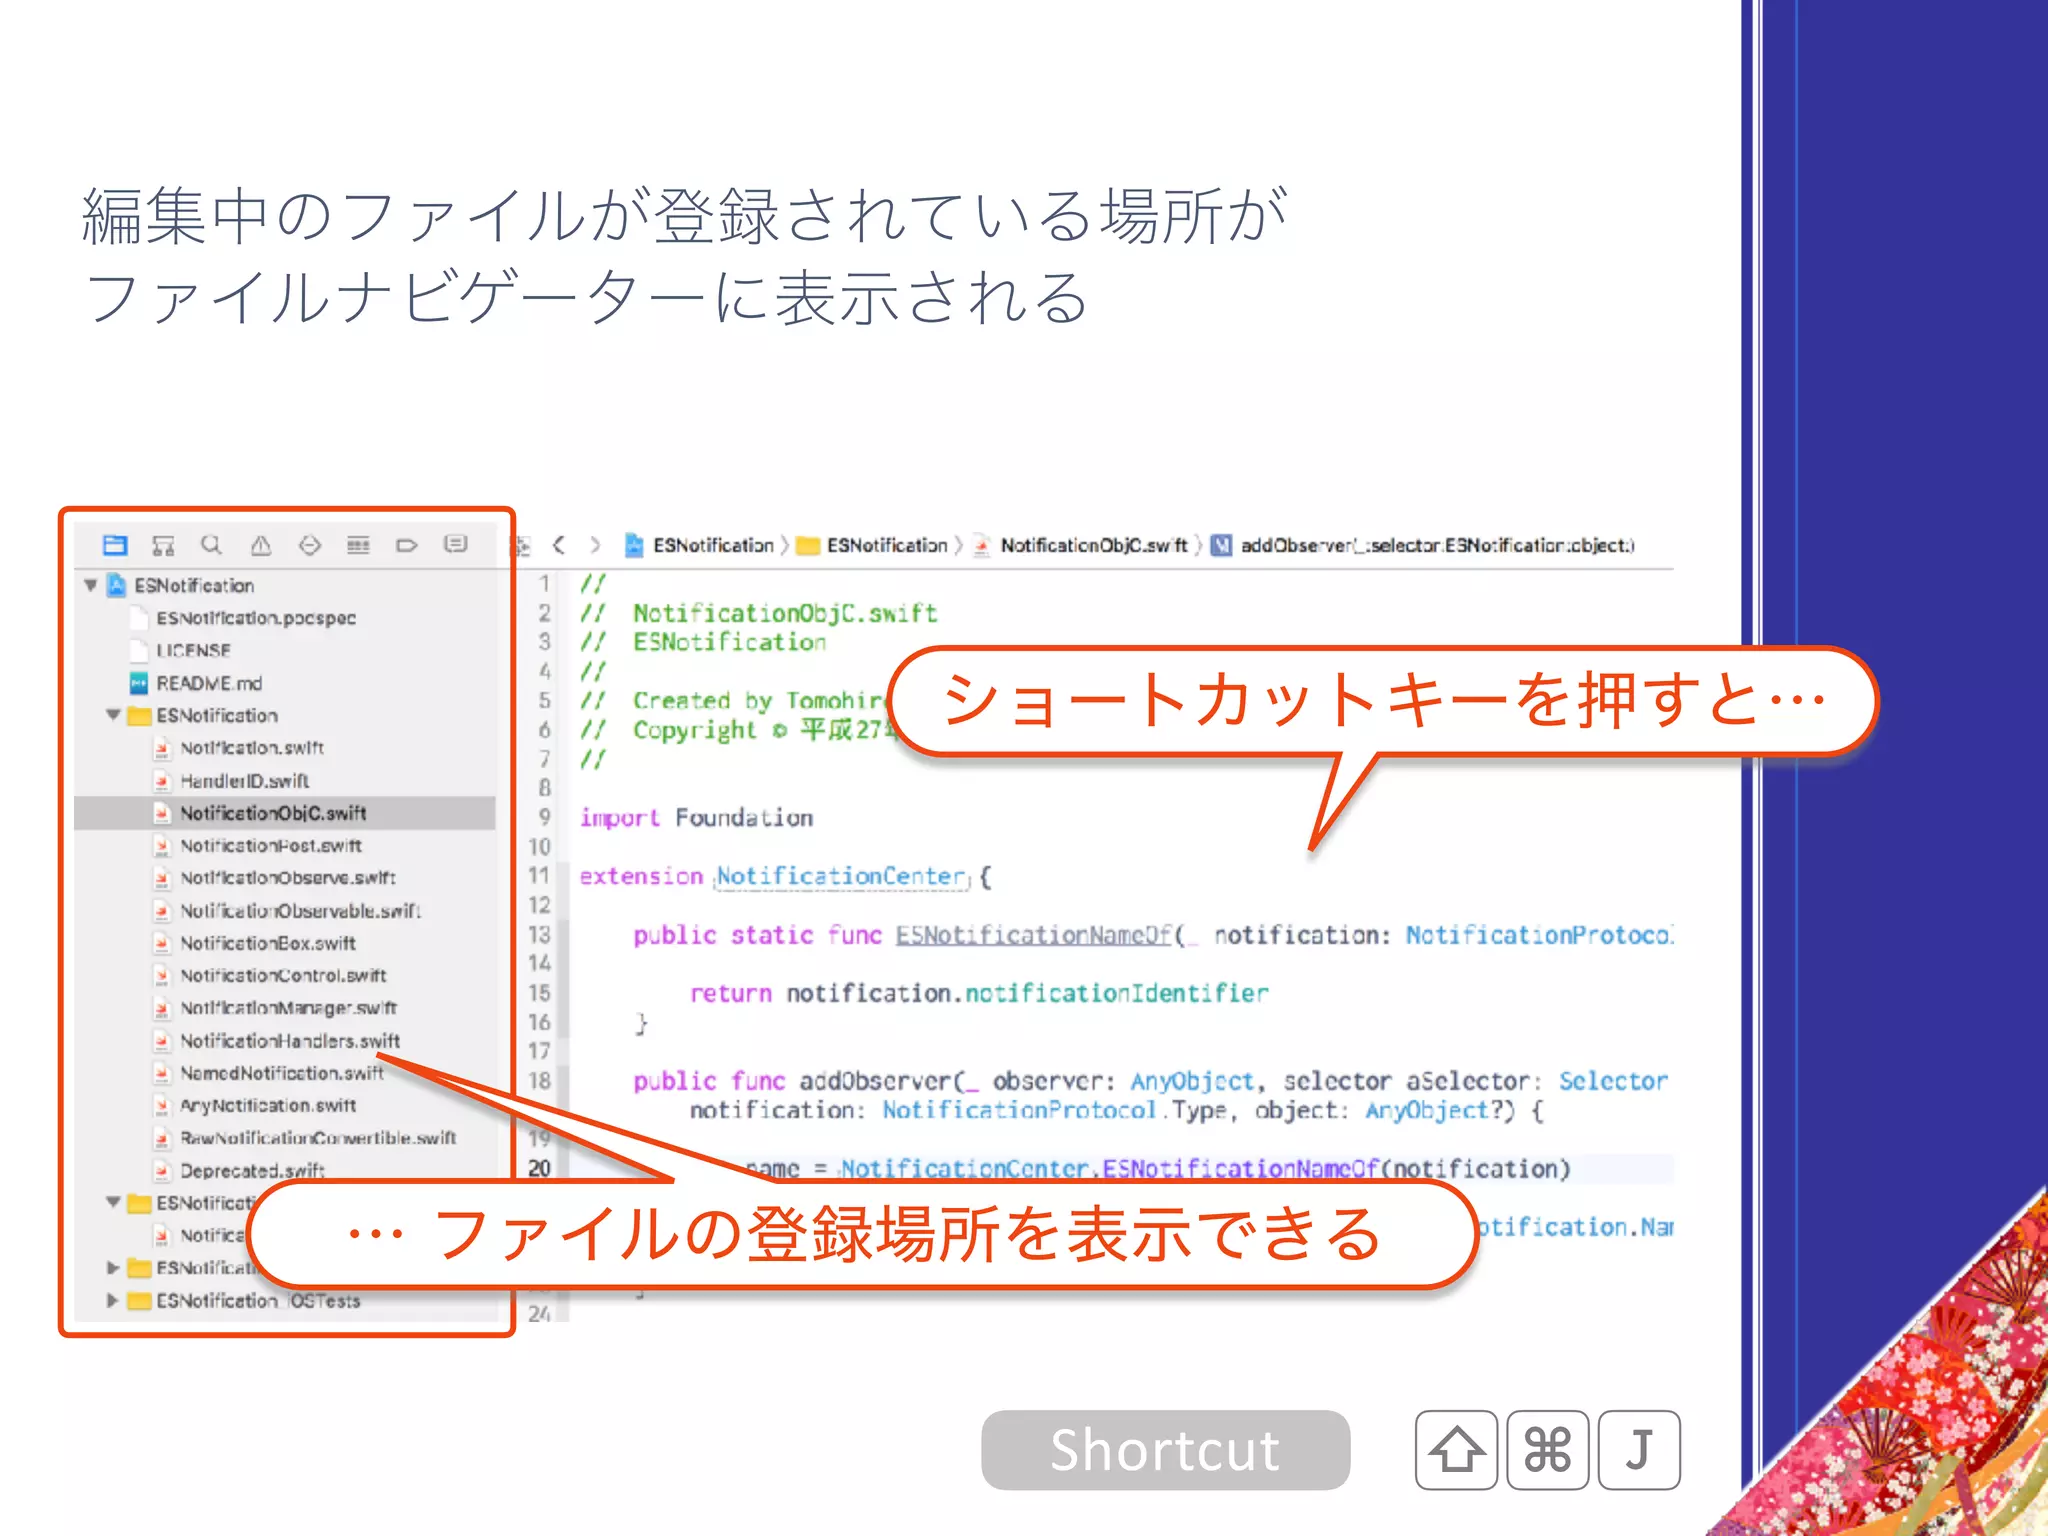This screenshot has height=1536, width=2048.
Task: Click the Command key cap
Action: point(1548,1450)
